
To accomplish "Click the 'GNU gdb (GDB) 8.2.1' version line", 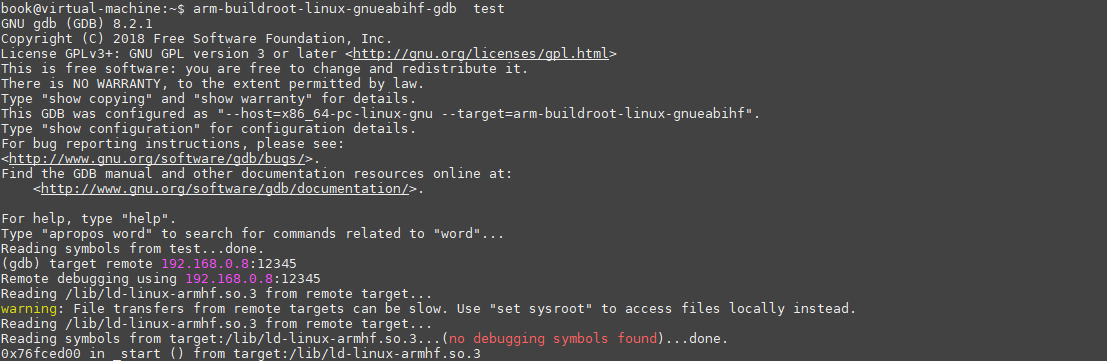I will coord(77,24).
